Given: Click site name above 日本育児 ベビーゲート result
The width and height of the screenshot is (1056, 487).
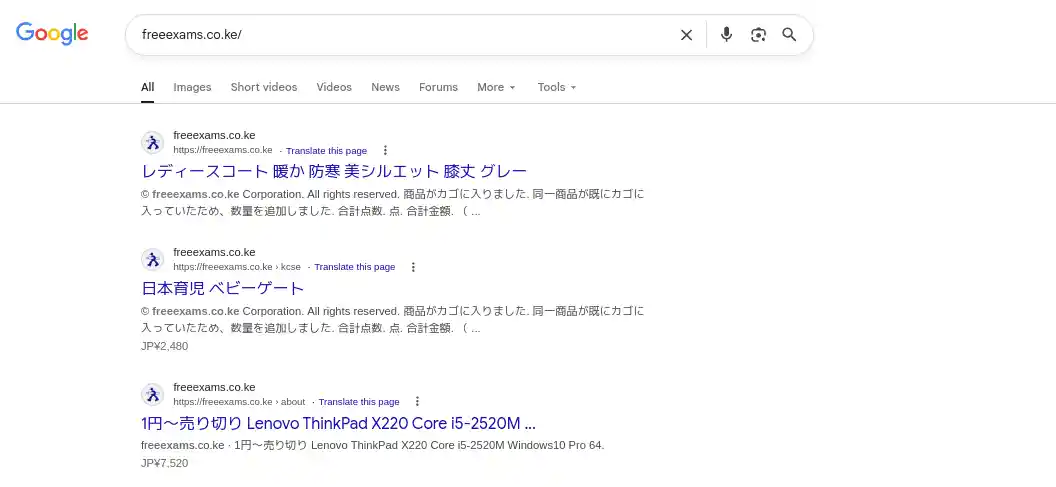Looking at the screenshot, I should pyautogui.click(x=214, y=252).
